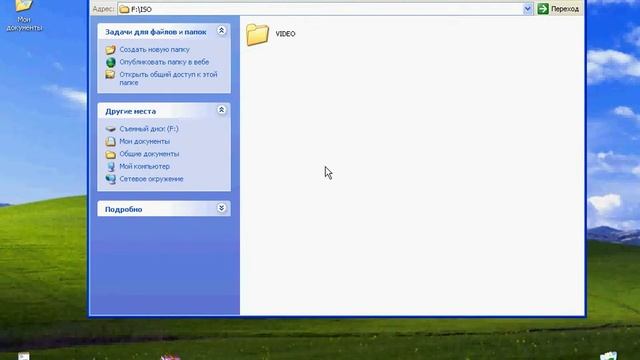This screenshot has height=360, width=640.
Task: Click Открыть общий доступ к этой папке
Action: point(168,78)
